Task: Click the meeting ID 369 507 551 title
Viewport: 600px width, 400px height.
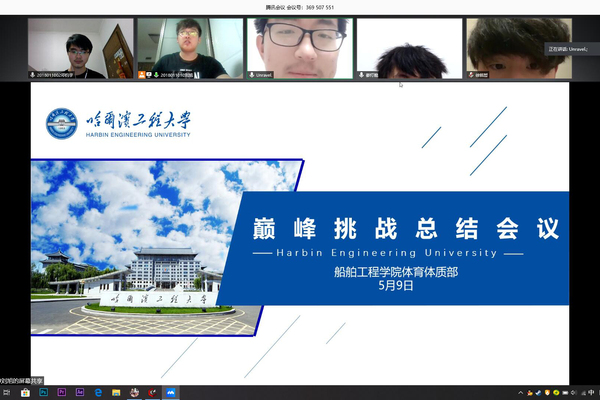Action: [300, 6]
